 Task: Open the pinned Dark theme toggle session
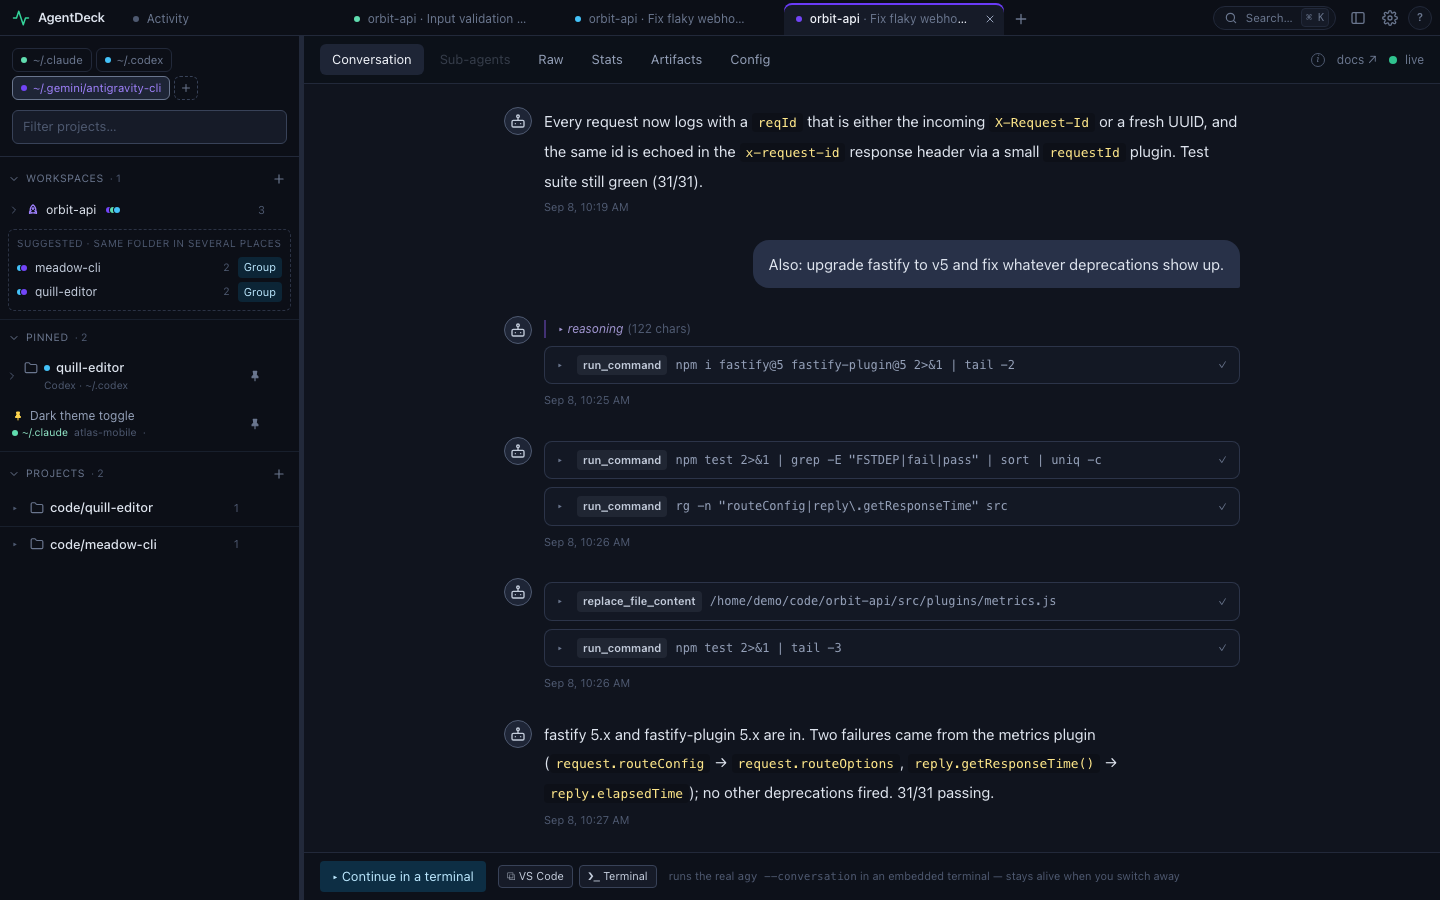click(x=82, y=416)
